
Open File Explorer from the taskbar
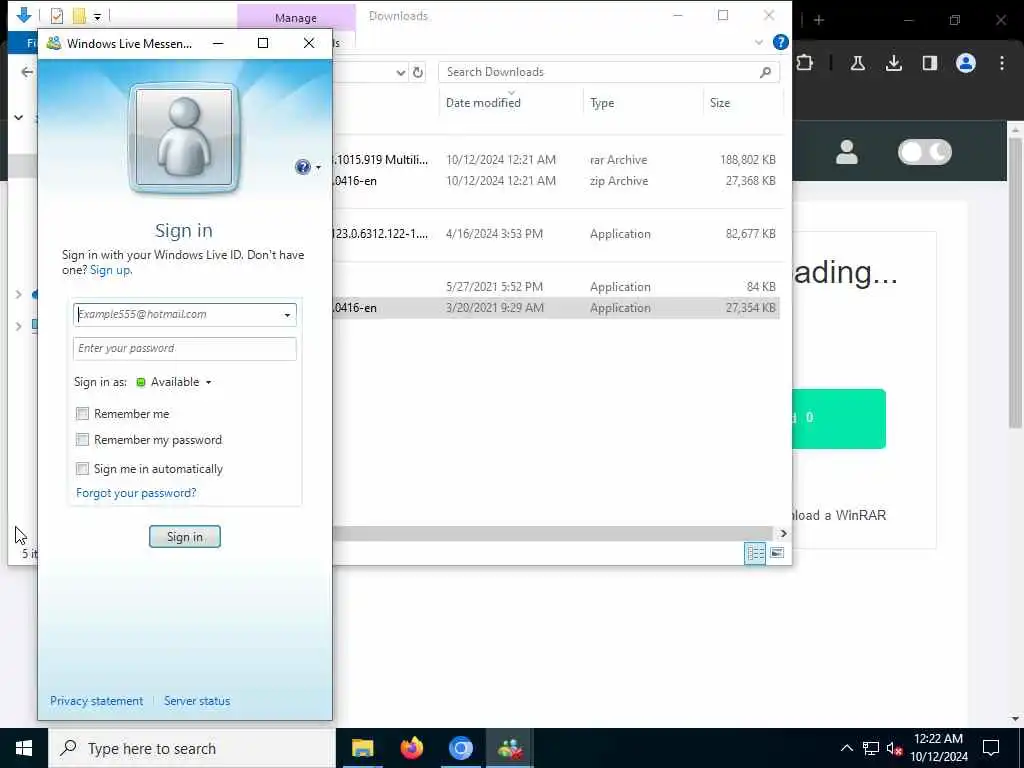[x=362, y=748]
